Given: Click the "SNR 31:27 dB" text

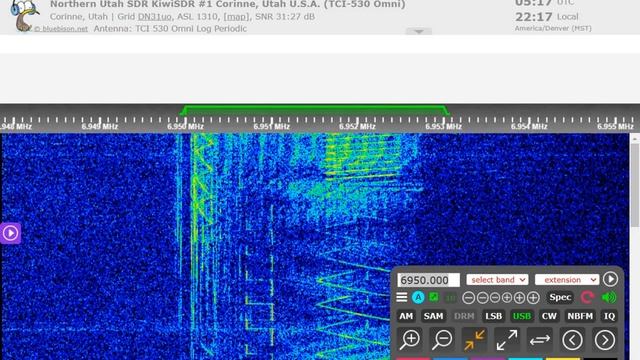Looking at the screenshot, I should (285, 17).
